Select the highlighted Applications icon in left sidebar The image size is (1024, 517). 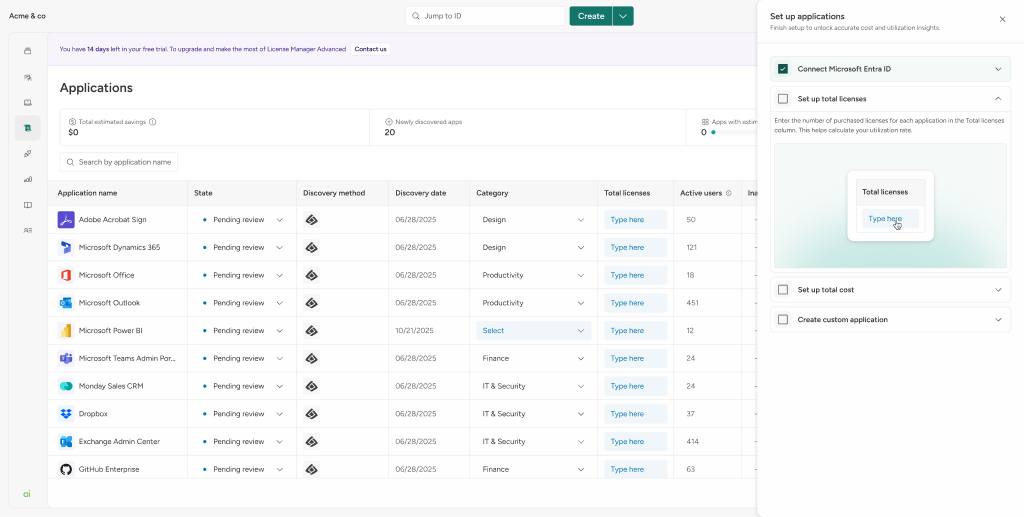tap(27, 128)
